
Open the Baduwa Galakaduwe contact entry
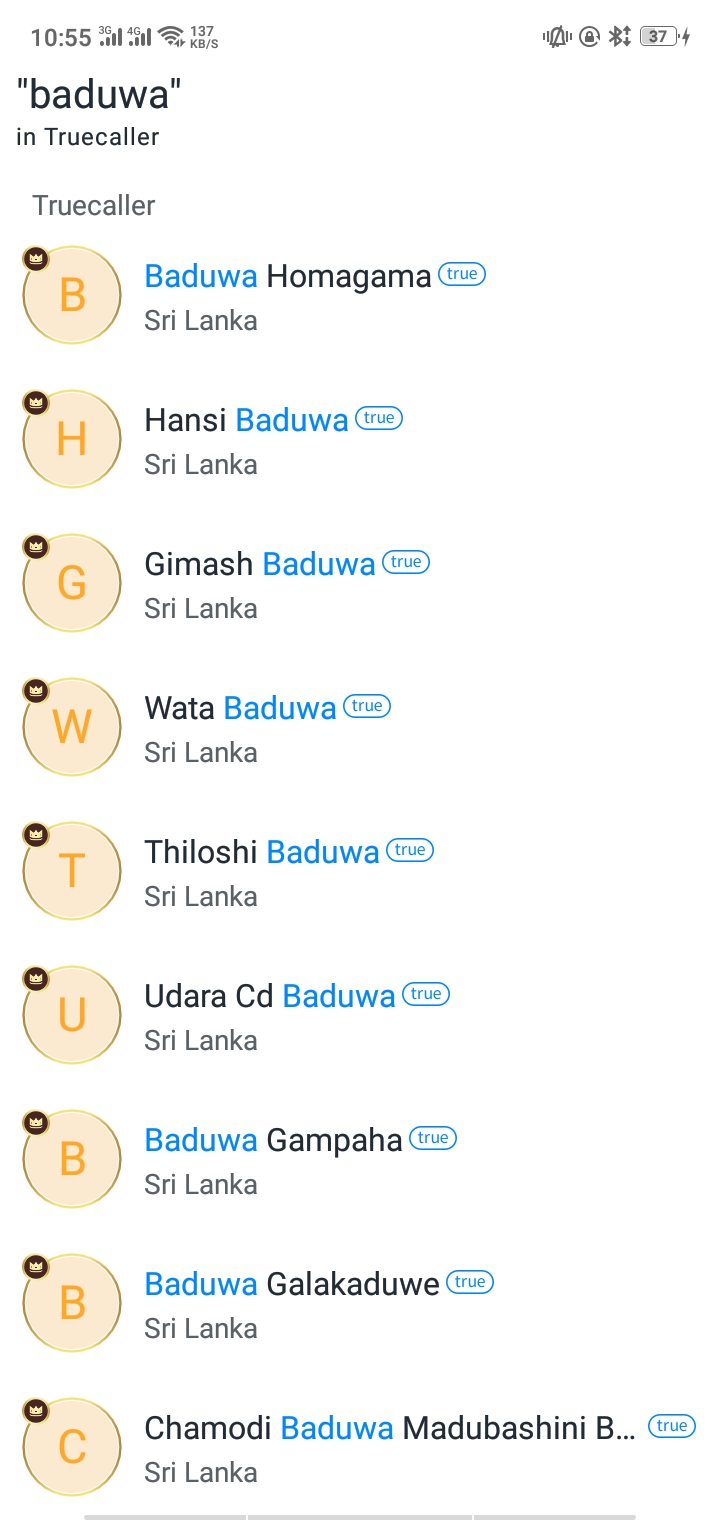coord(360,1303)
